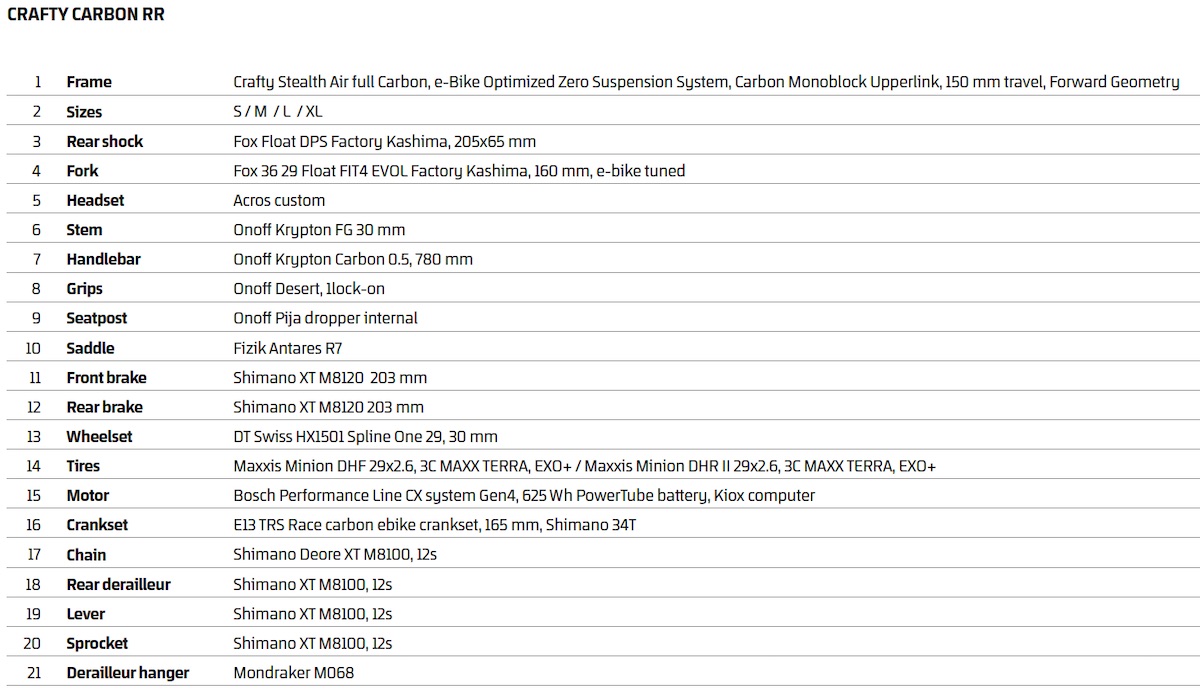
Task: Click row number 20 for Sprocket
Action: pyautogui.click(x=34, y=643)
